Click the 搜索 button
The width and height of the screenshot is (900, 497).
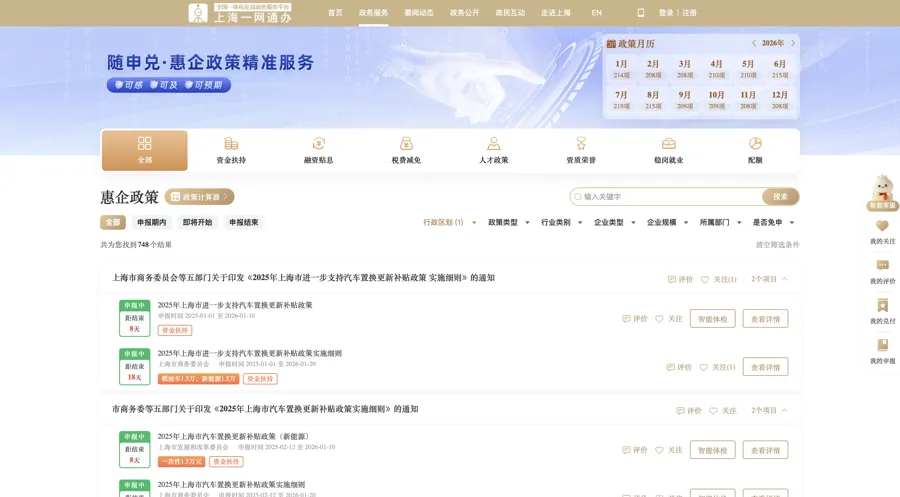780,197
